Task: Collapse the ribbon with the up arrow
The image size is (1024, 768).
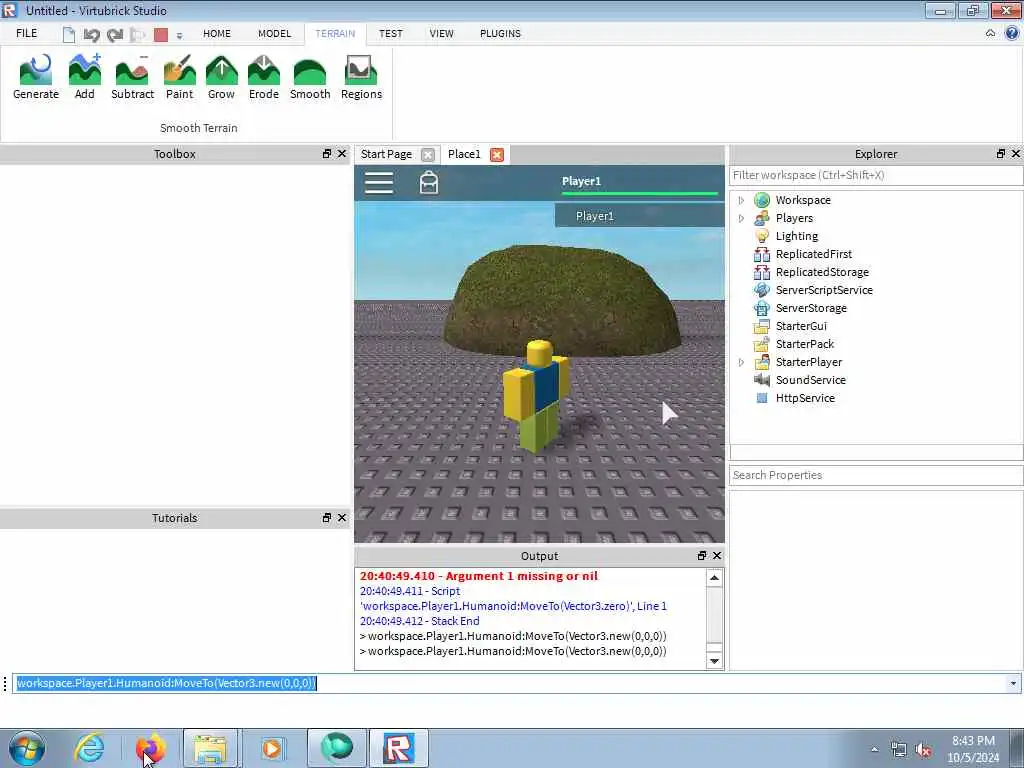Action: tap(990, 33)
